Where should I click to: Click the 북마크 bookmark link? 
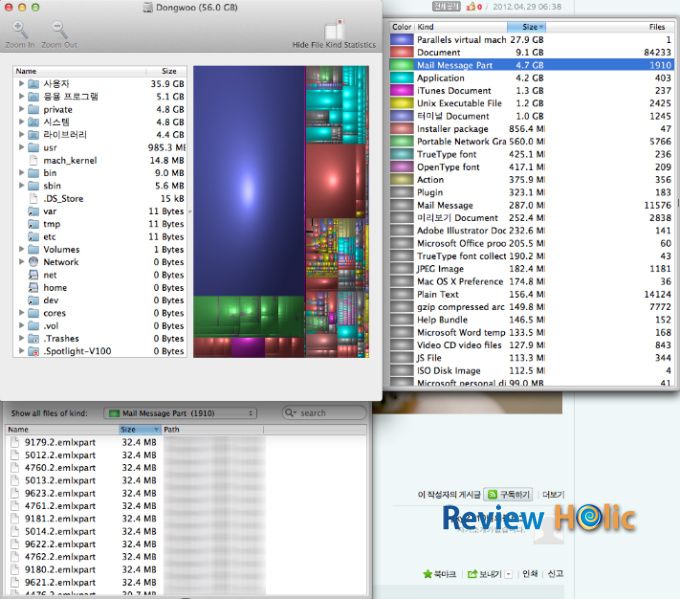(x=439, y=574)
